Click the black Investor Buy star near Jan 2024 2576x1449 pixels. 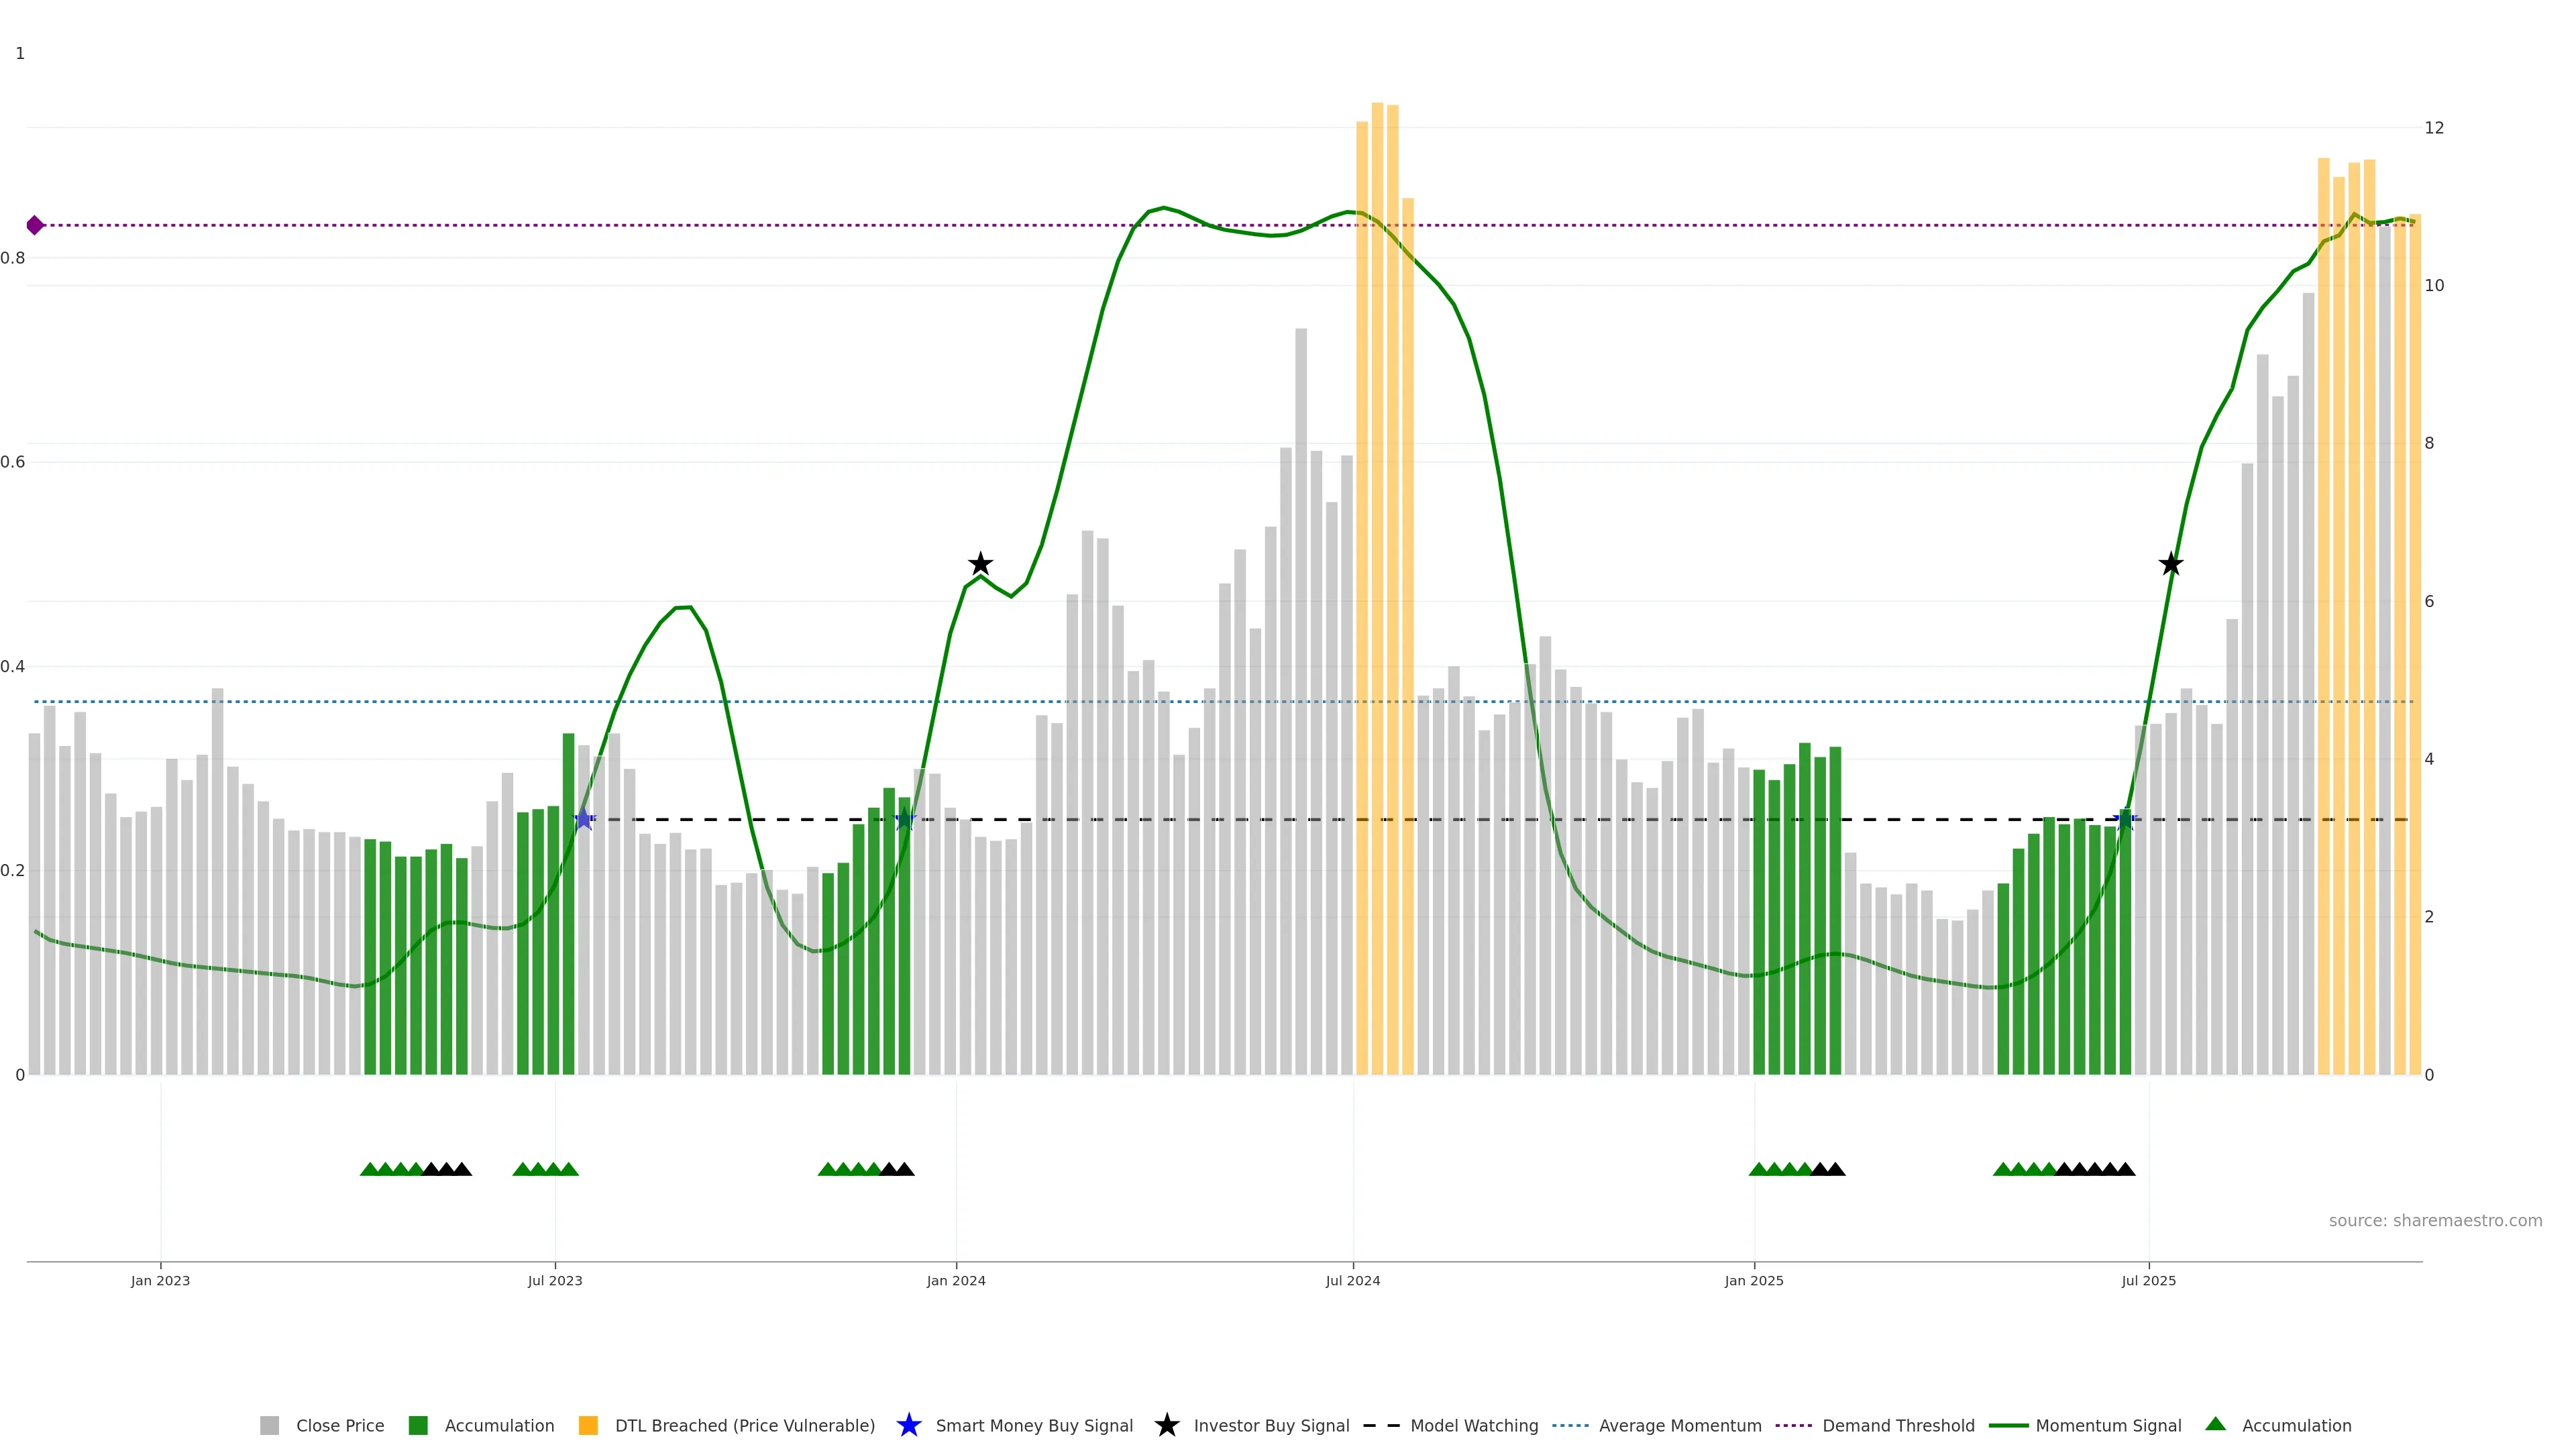coord(980,564)
